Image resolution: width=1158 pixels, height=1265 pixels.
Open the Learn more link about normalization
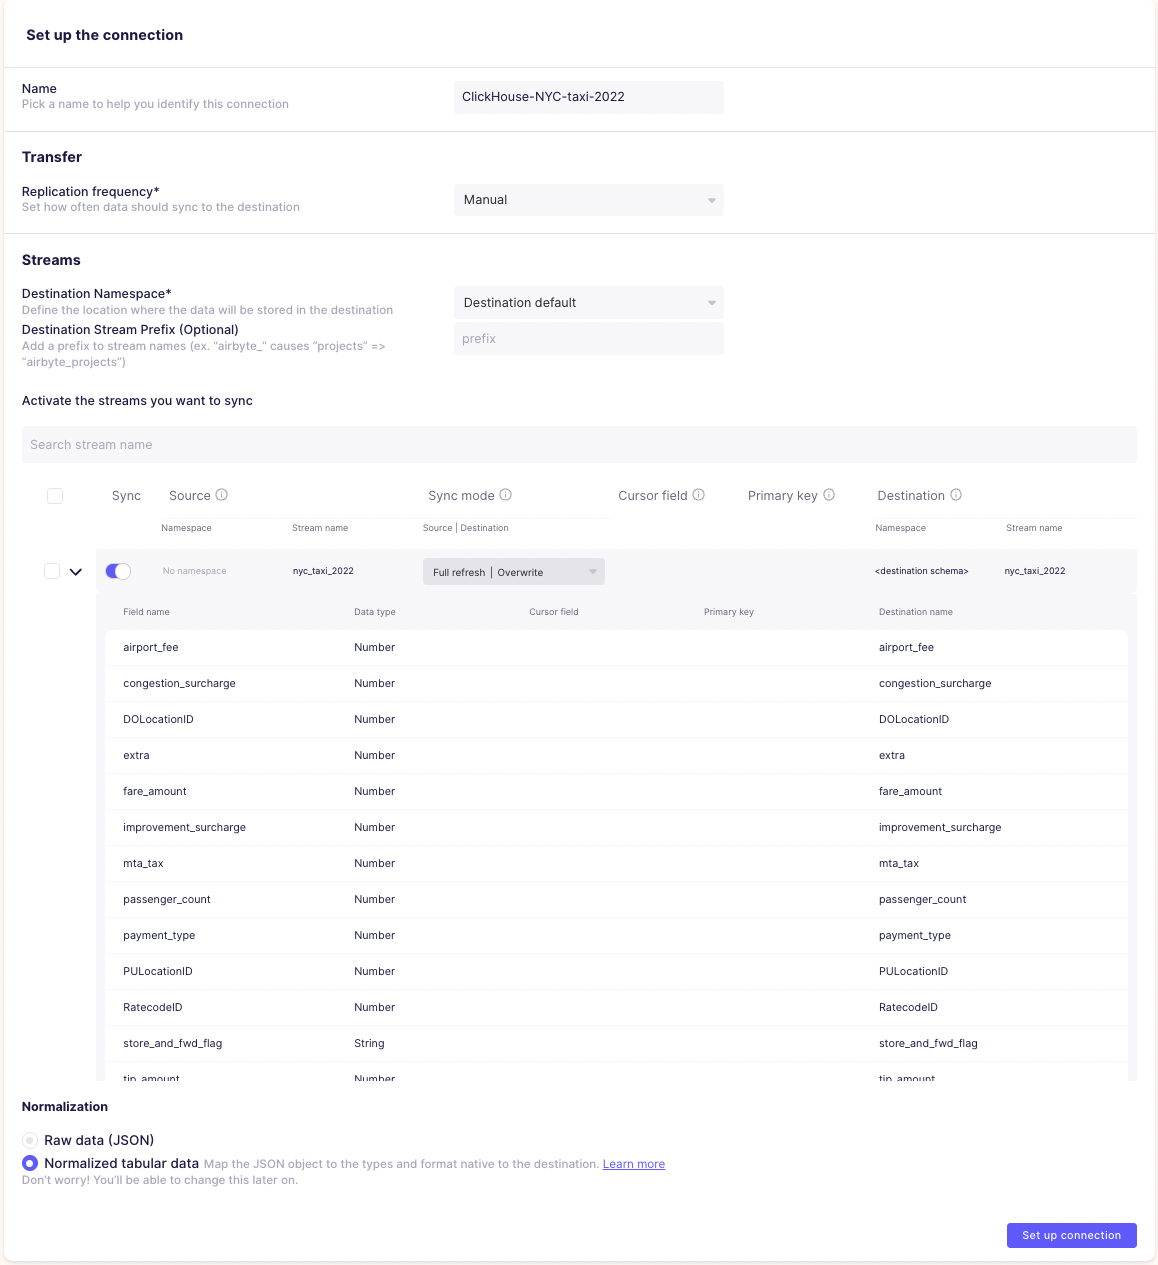(633, 1164)
